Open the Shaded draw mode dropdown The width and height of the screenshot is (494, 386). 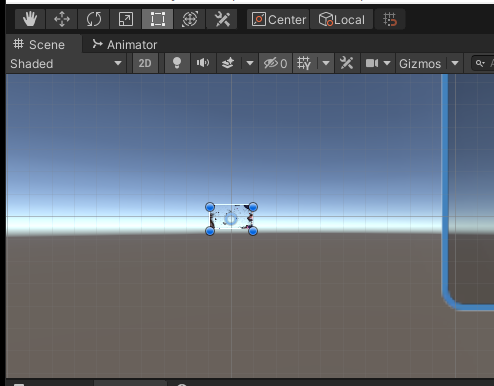point(66,63)
